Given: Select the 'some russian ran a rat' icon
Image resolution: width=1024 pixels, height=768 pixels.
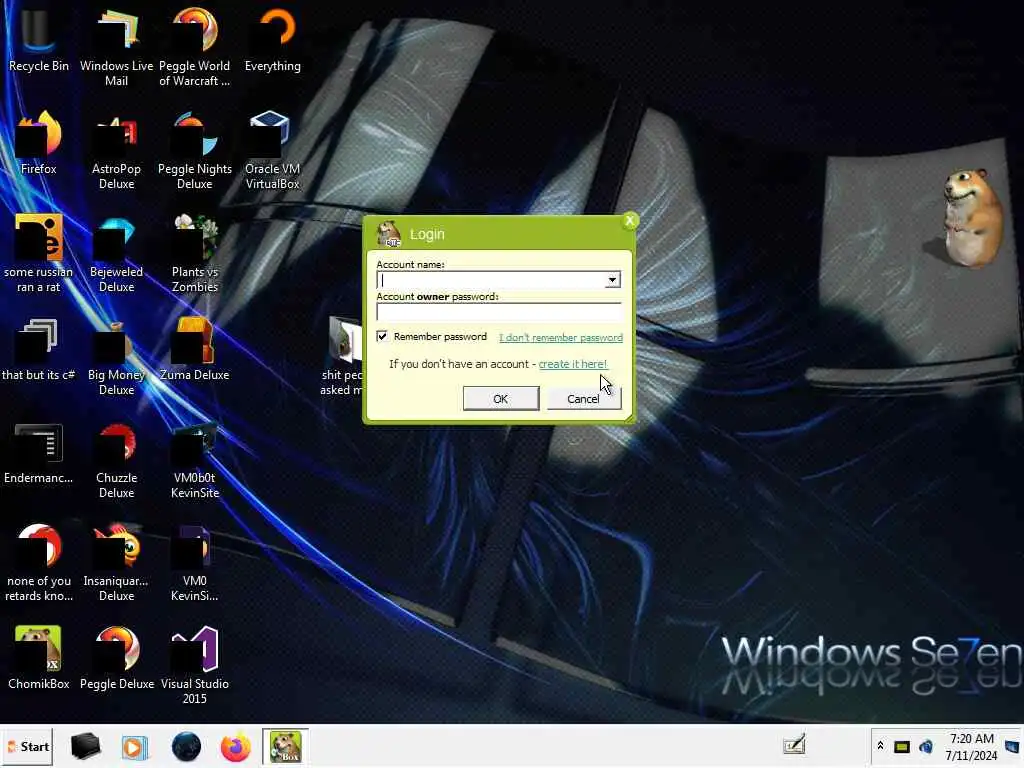Looking at the screenshot, I should coord(39,252).
